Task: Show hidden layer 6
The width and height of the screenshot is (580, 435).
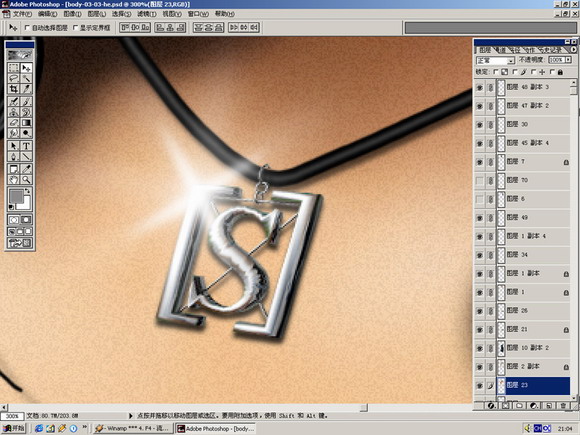Action: coord(480,199)
